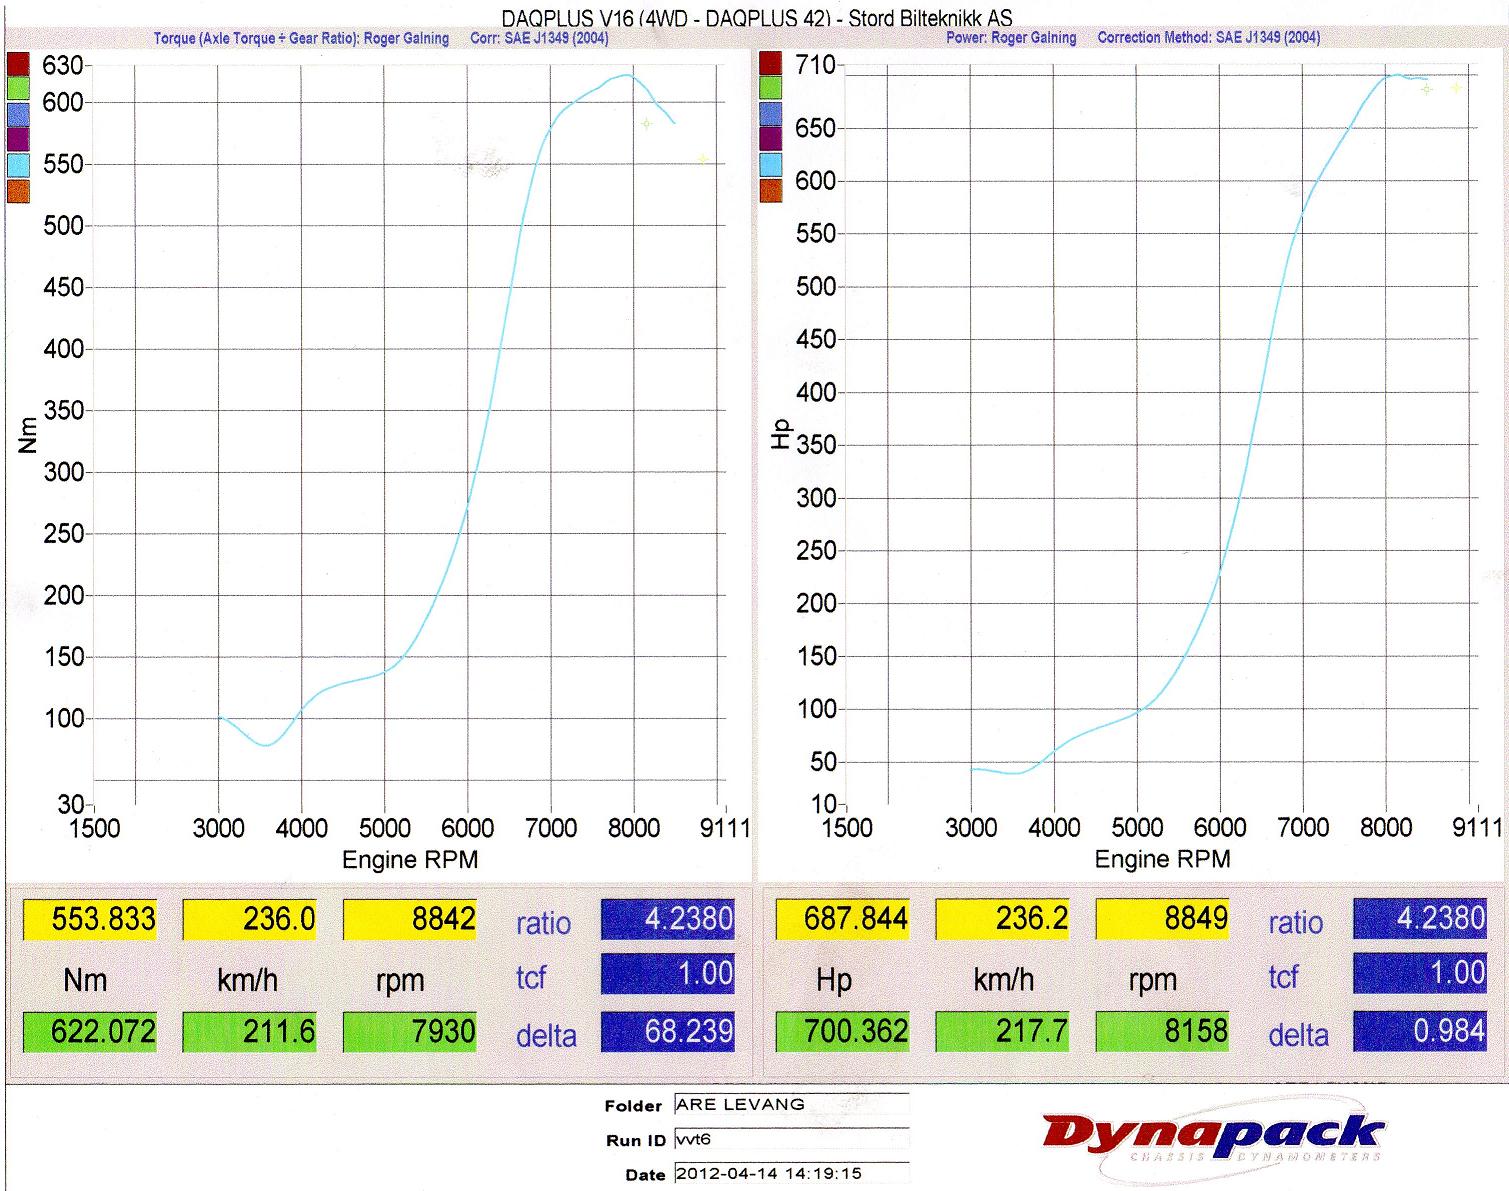
Task: Click the red swatch in the torque graph legend
Action: (18, 65)
